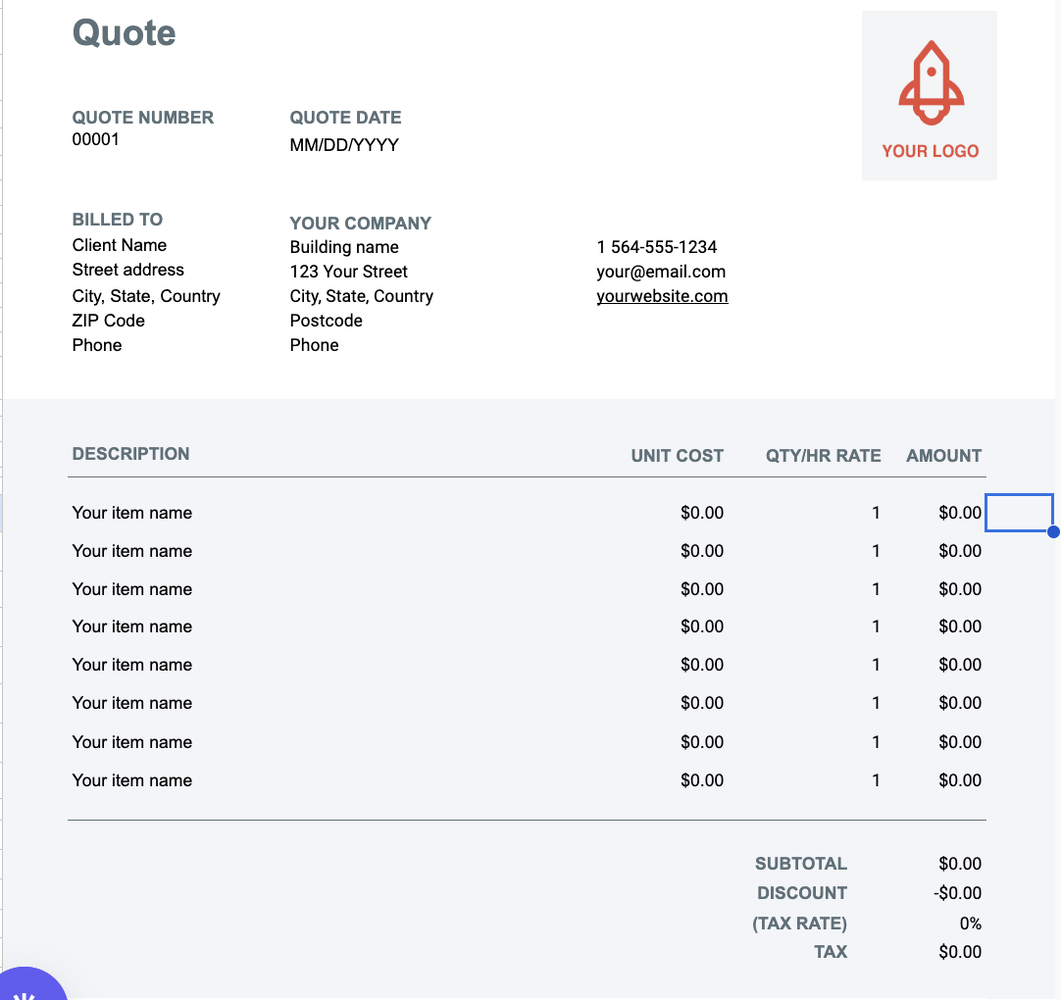Select the UNIT COST column header
Viewport: 1061px width, 1000px height.
pos(677,456)
